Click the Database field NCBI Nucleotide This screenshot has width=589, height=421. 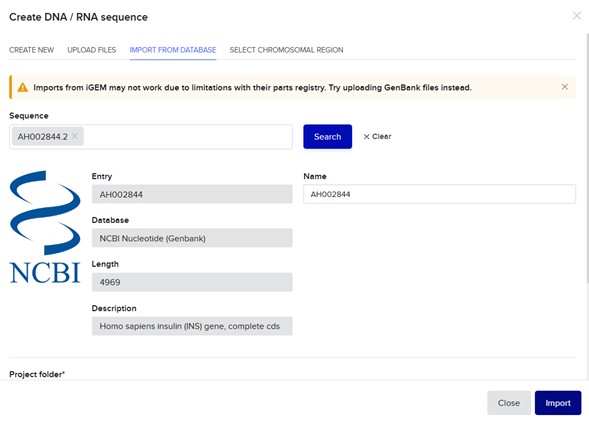(192, 238)
